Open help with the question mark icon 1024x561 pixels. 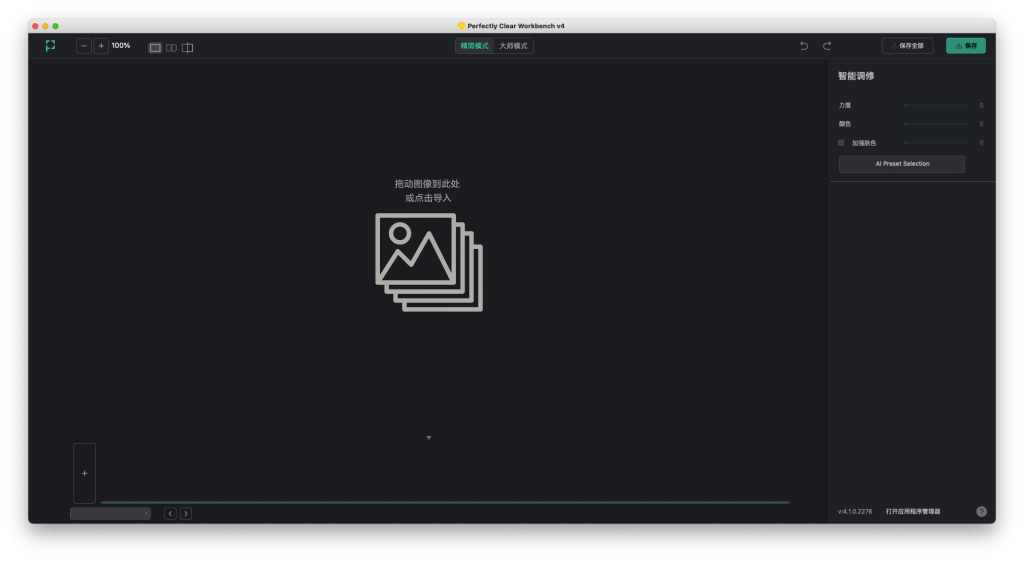coord(982,511)
